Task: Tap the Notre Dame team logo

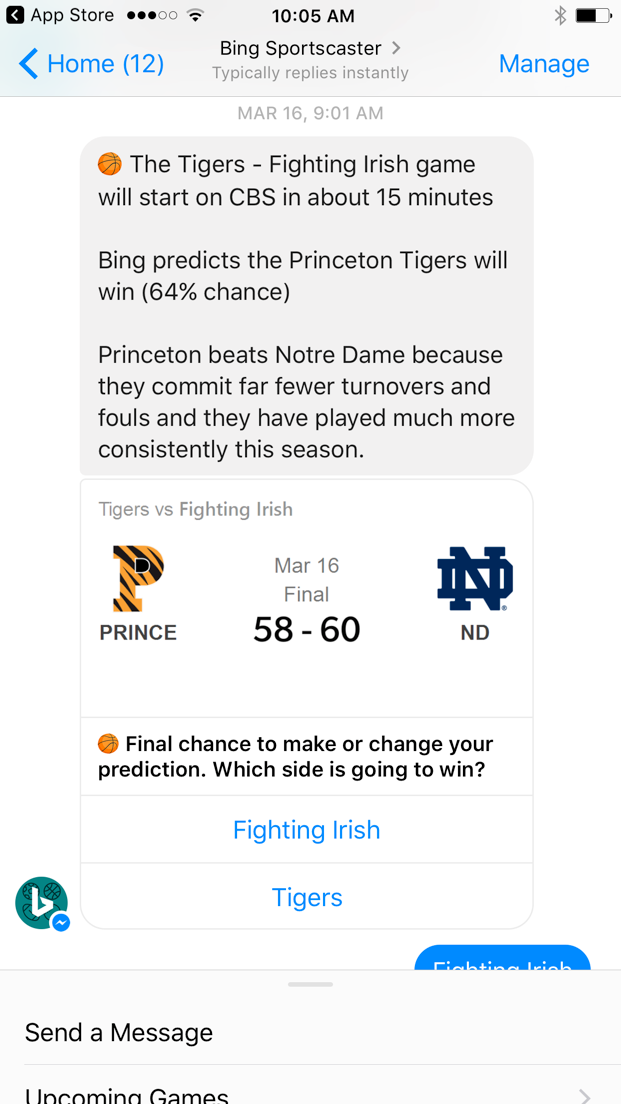Action: (x=475, y=580)
